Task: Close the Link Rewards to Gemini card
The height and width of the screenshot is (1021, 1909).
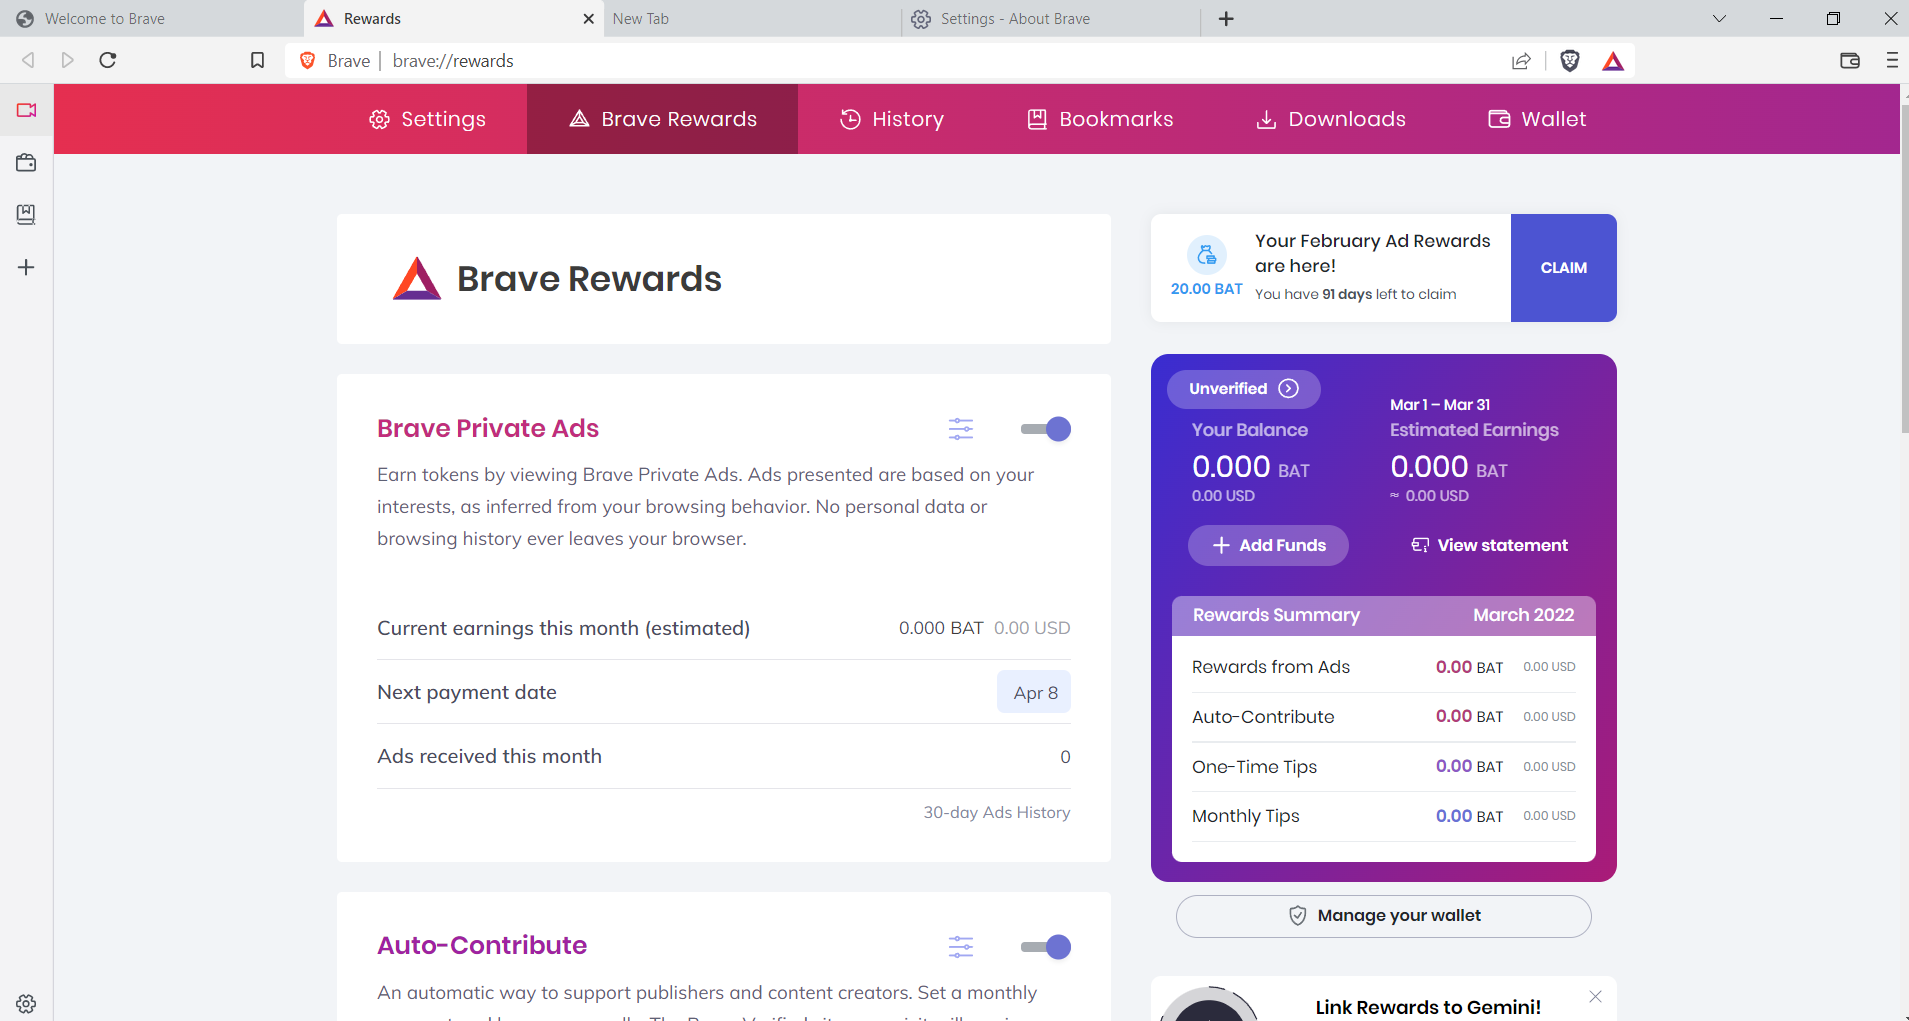Action: pyautogui.click(x=1595, y=996)
